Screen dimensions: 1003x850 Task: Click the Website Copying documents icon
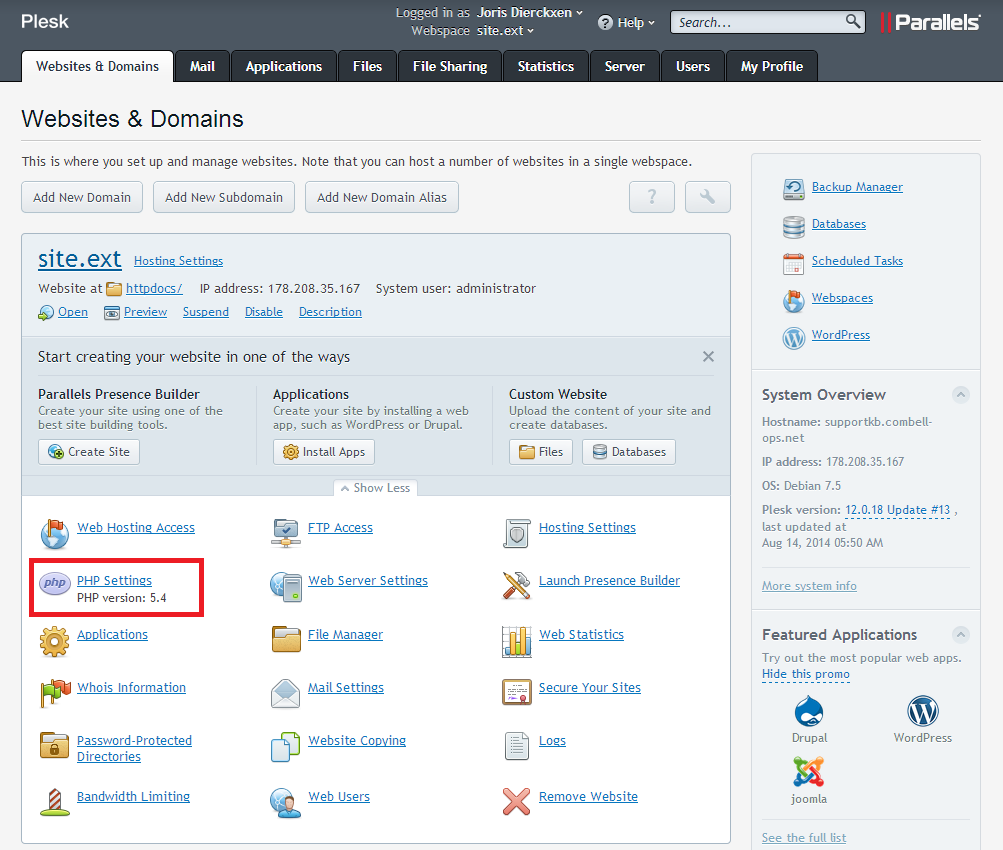[285, 747]
